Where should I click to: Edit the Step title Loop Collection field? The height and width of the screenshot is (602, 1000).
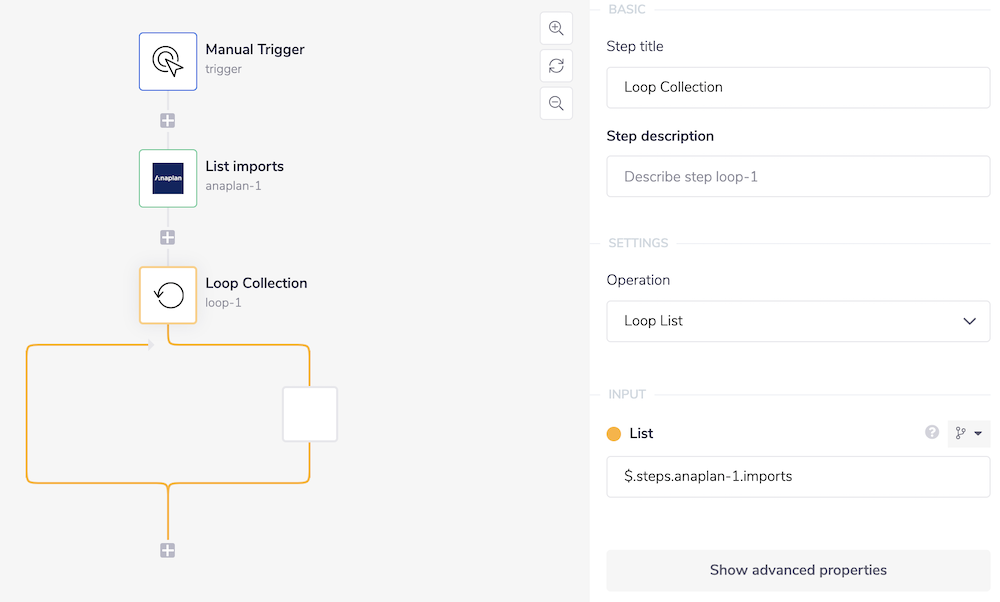click(x=798, y=87)
